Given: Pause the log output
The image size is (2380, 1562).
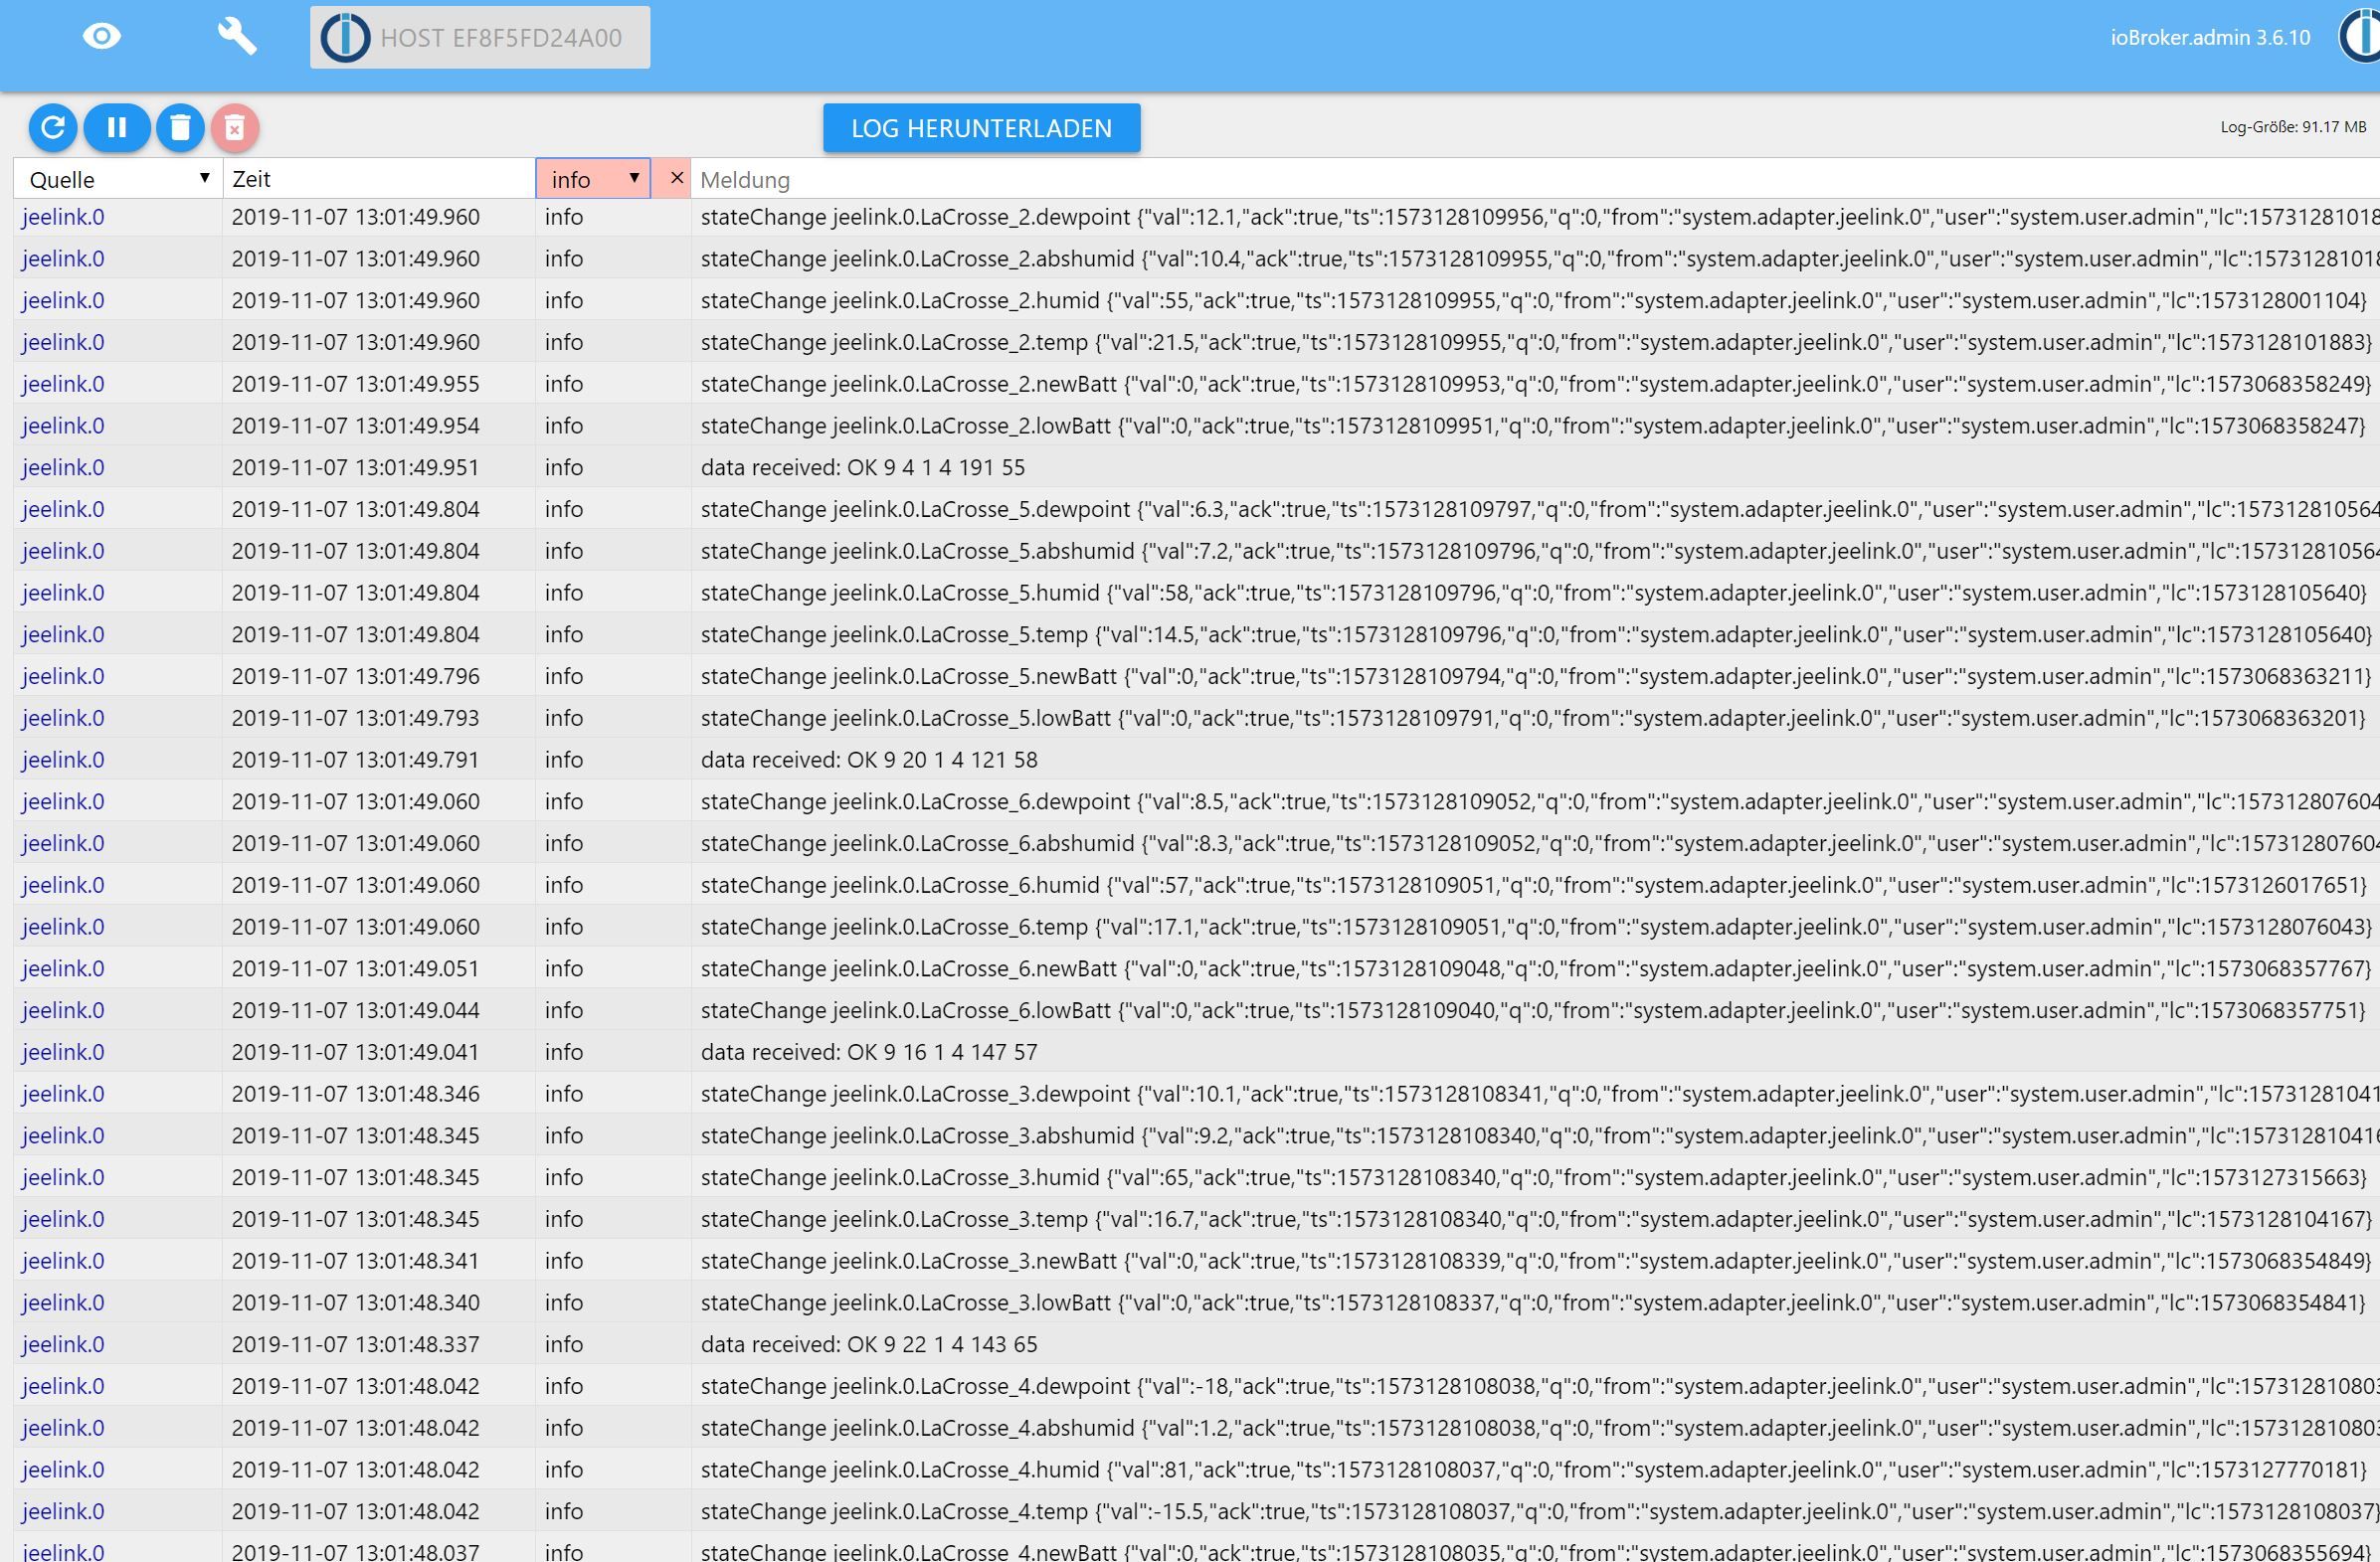Looking at the screenshot, I should (117, 128).
